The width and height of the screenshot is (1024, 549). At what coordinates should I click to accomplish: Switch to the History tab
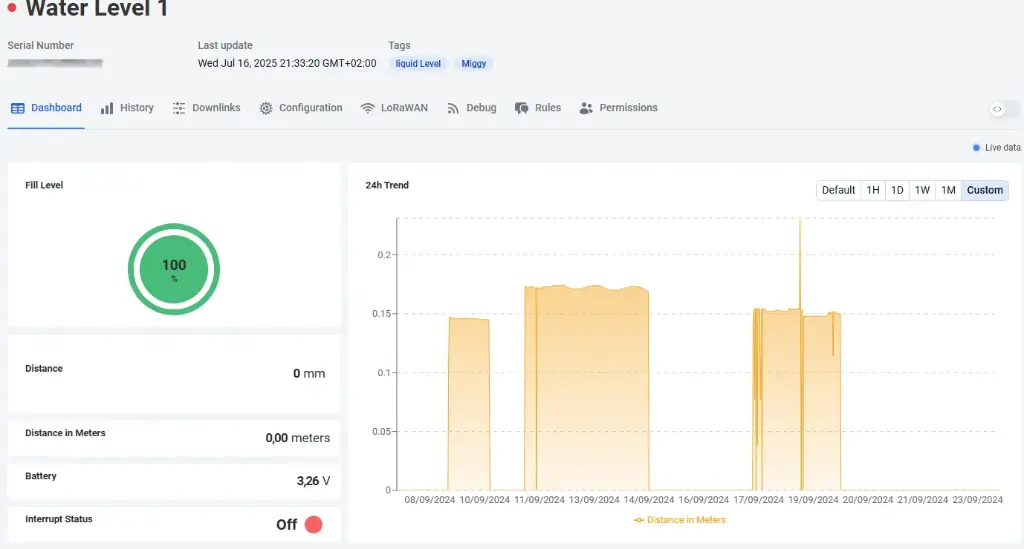click(127, 108)
